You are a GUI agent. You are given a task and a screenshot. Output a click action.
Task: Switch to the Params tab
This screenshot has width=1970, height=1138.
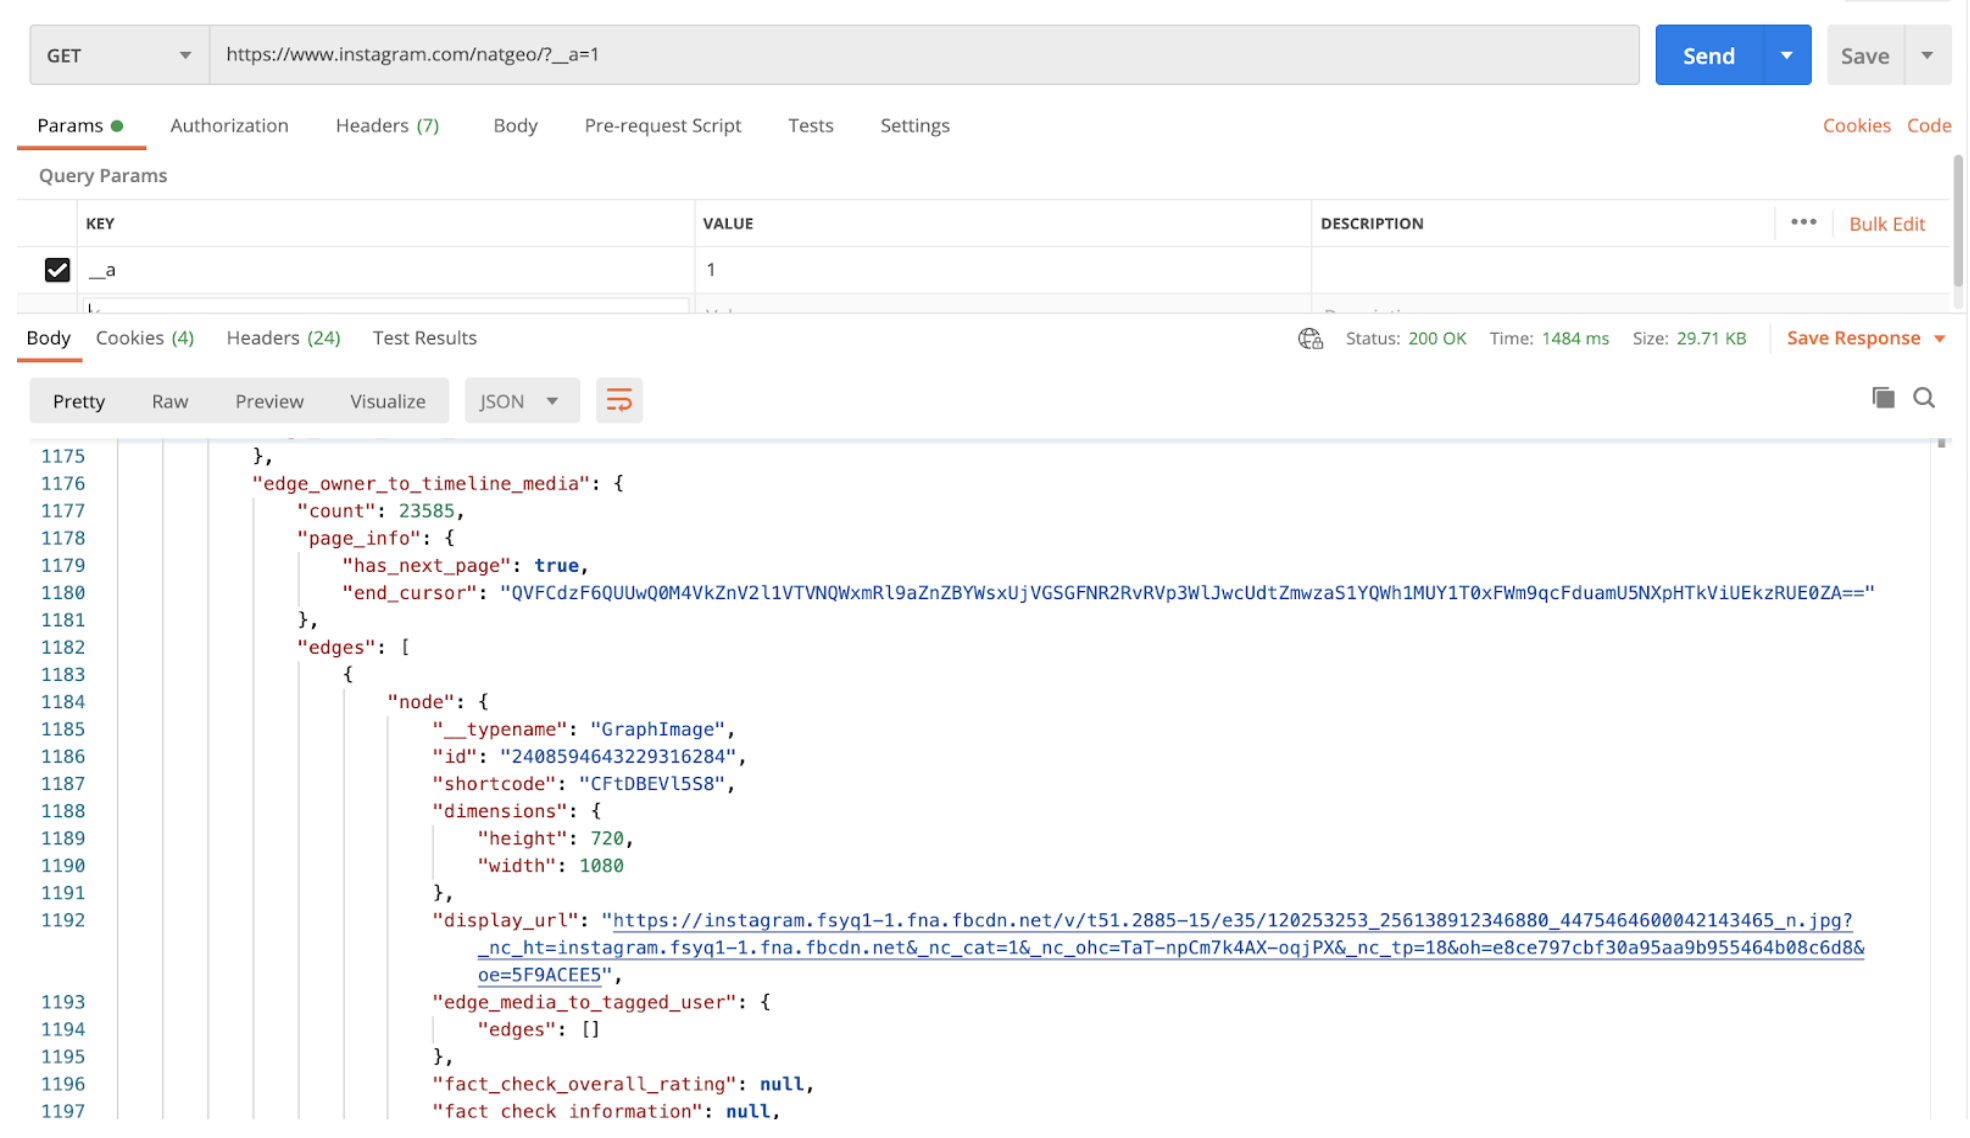(80, 126)
